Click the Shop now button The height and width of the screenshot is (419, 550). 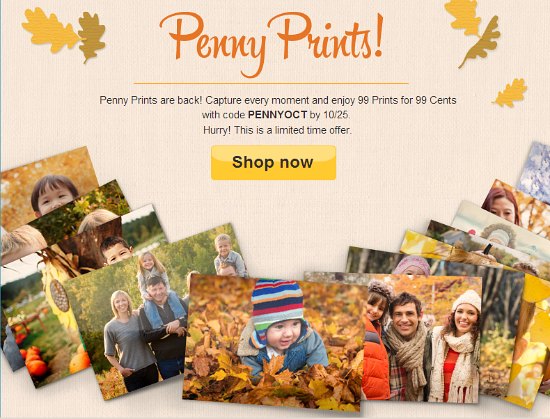point(273,163)
